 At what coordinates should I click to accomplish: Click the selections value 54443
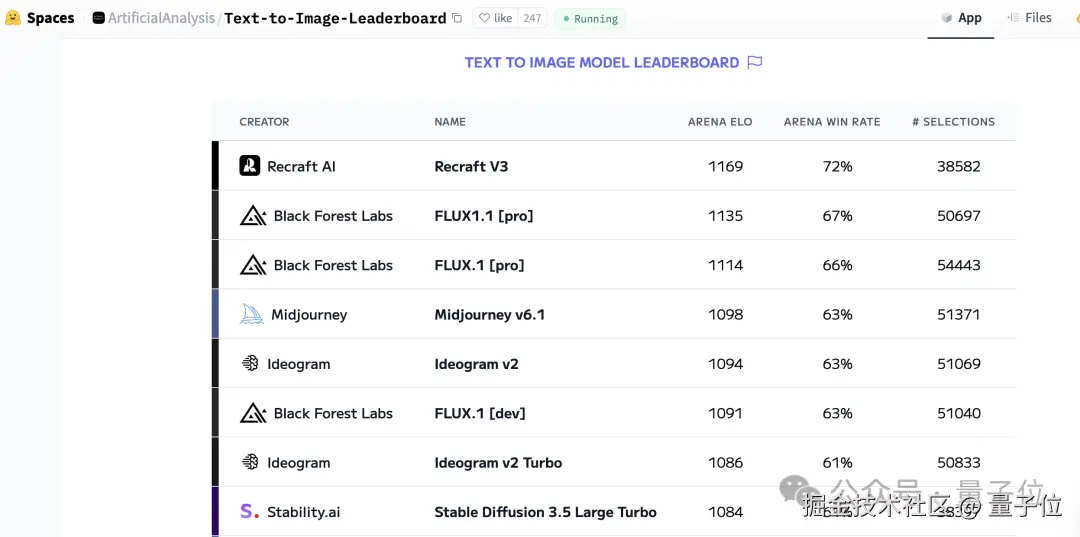tap(959, 265)
